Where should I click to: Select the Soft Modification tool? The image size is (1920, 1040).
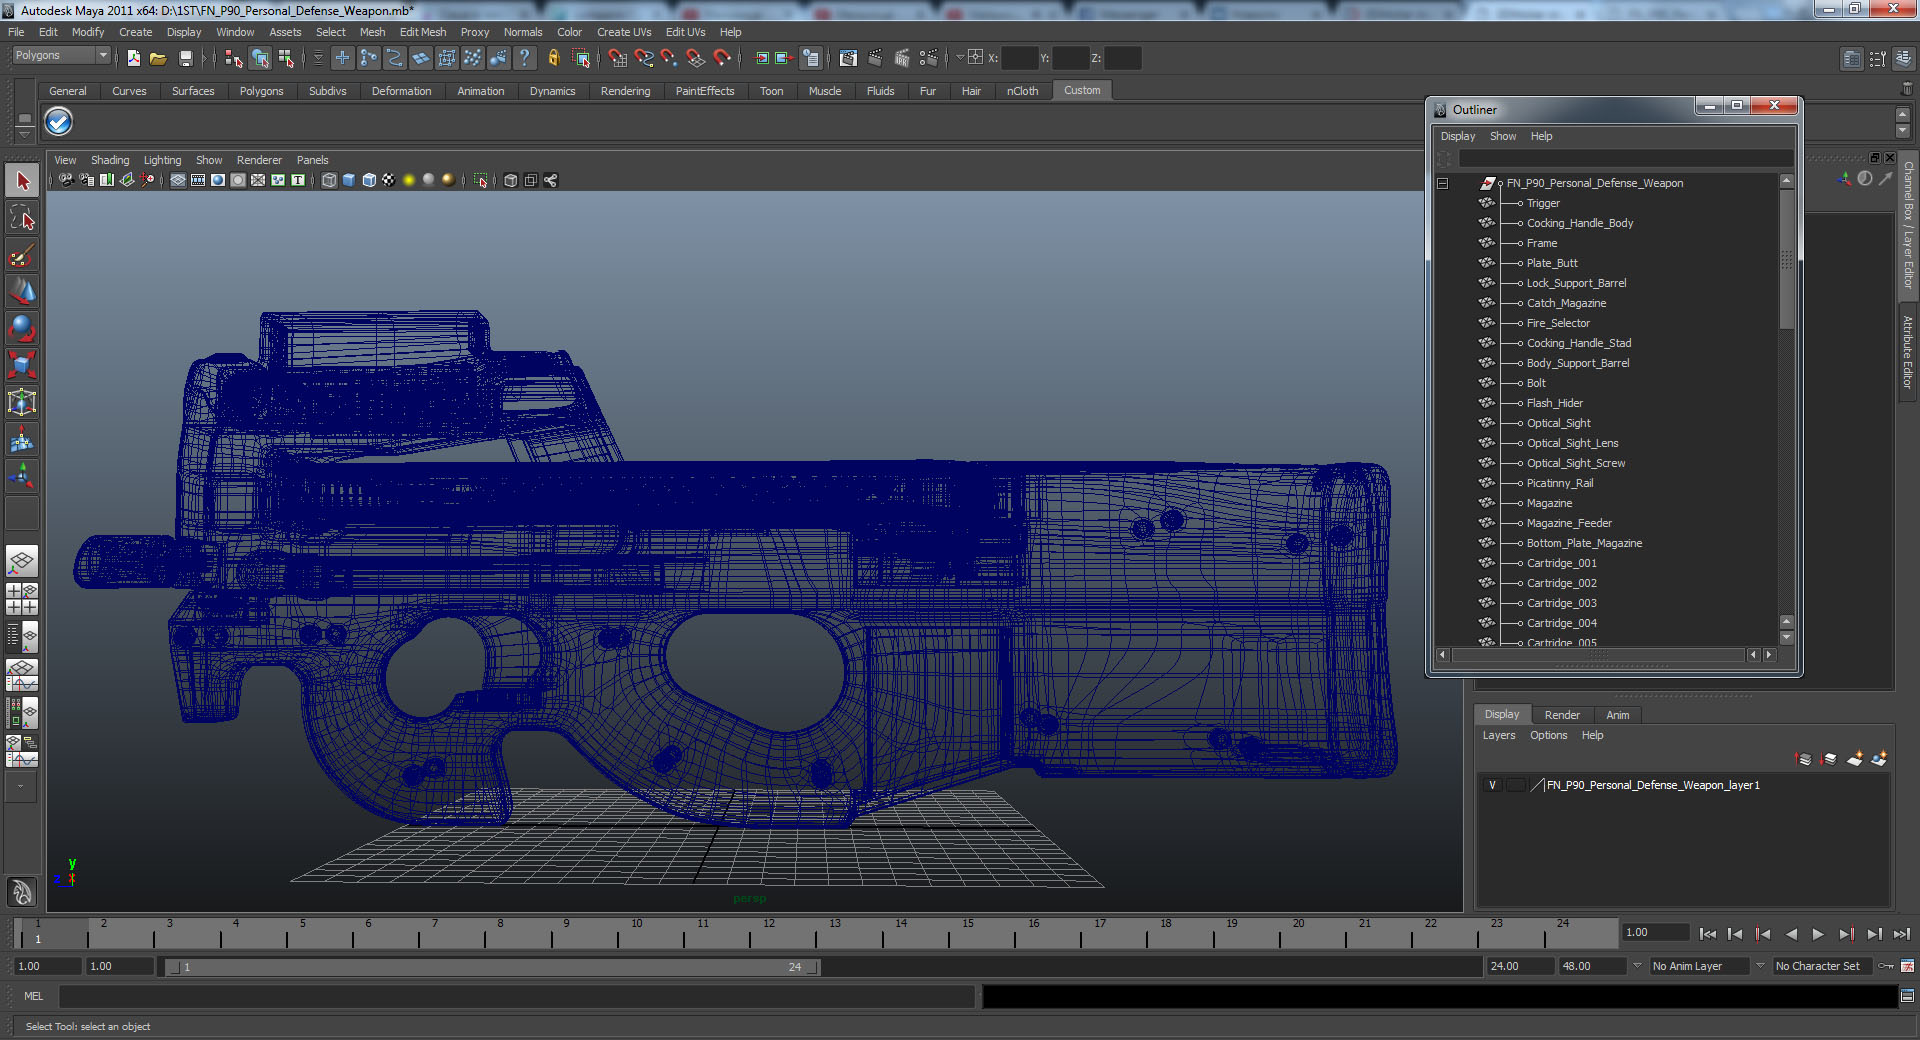[x=22, y=439]
